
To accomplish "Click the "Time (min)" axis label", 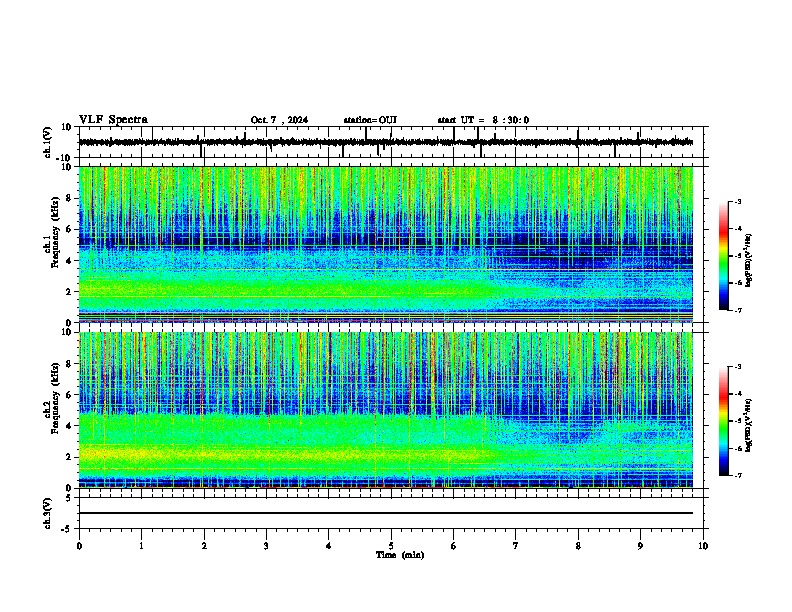I will (400, 555).
